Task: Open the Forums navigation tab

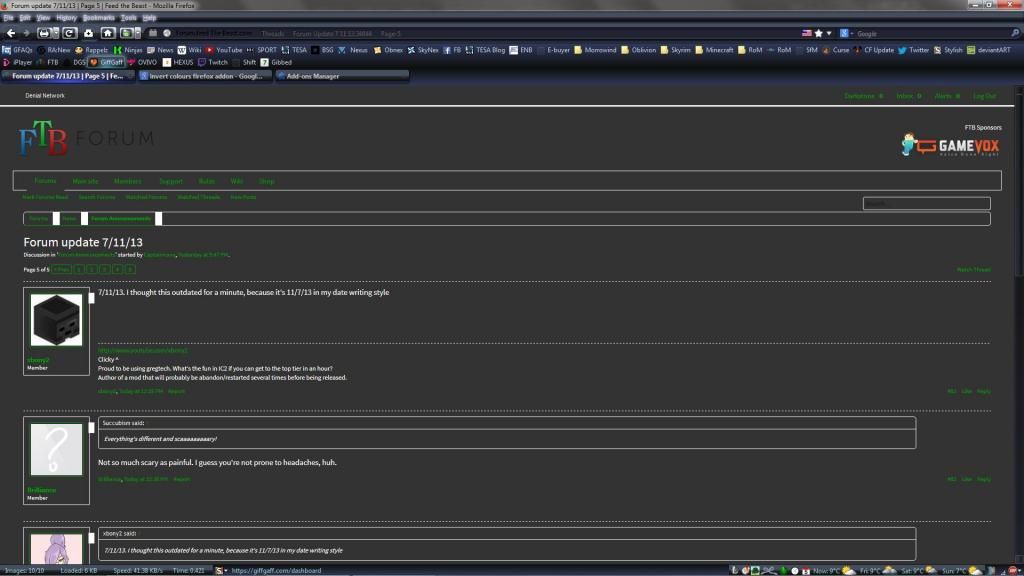Action: [45, 181]
